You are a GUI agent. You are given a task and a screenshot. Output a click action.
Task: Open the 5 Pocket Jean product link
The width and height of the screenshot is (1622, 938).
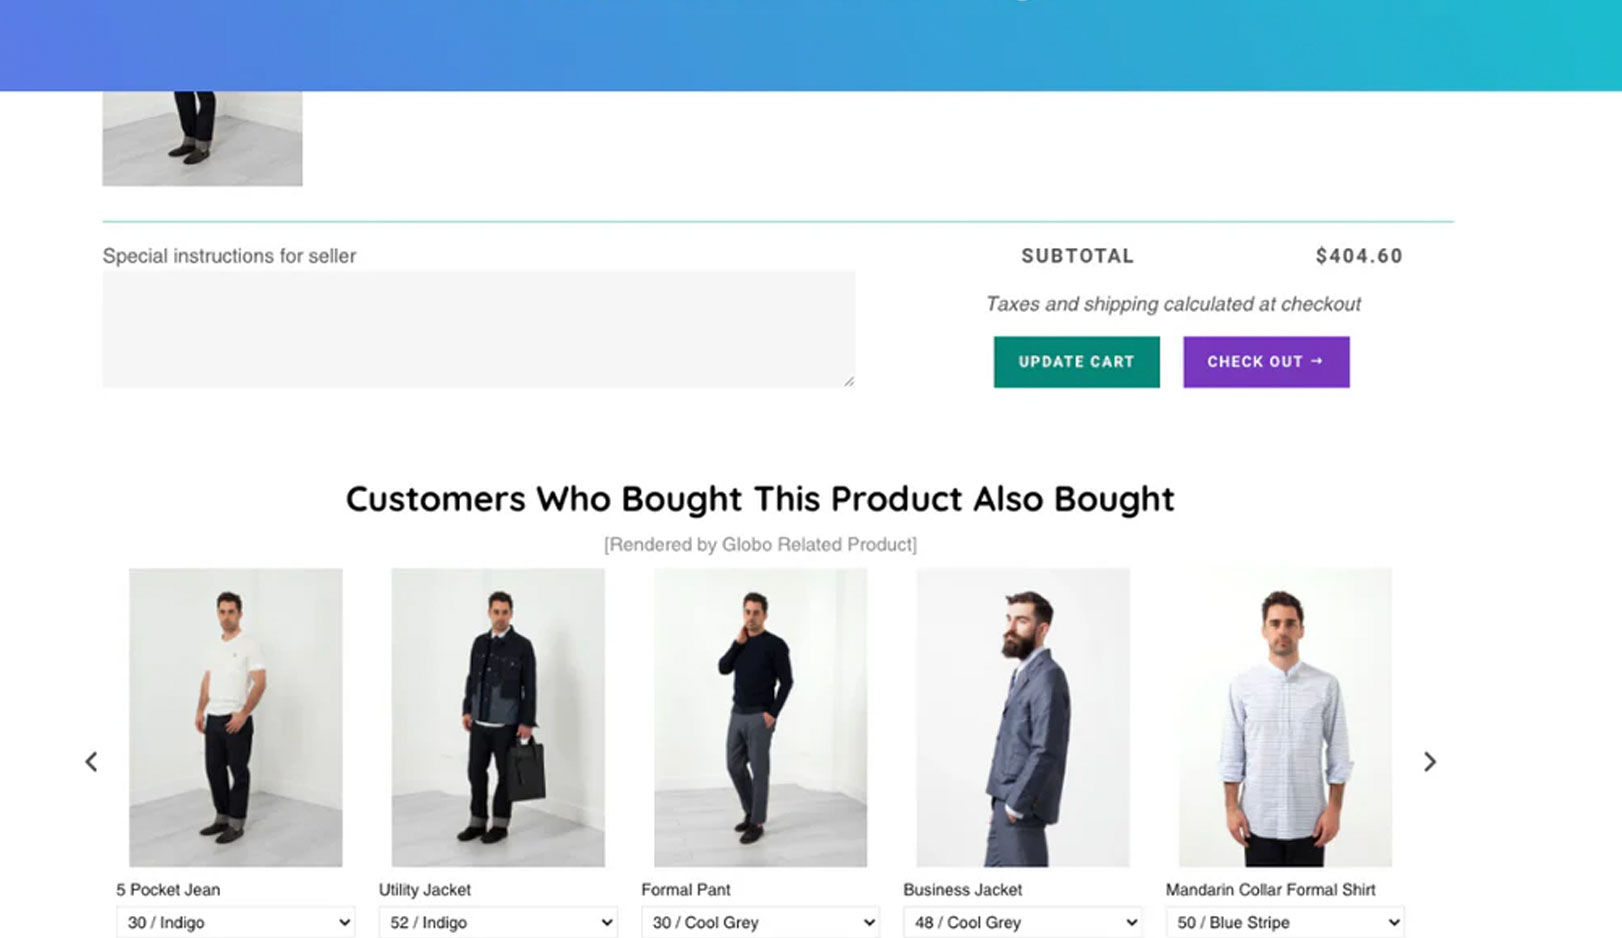(x=168, y=889)
